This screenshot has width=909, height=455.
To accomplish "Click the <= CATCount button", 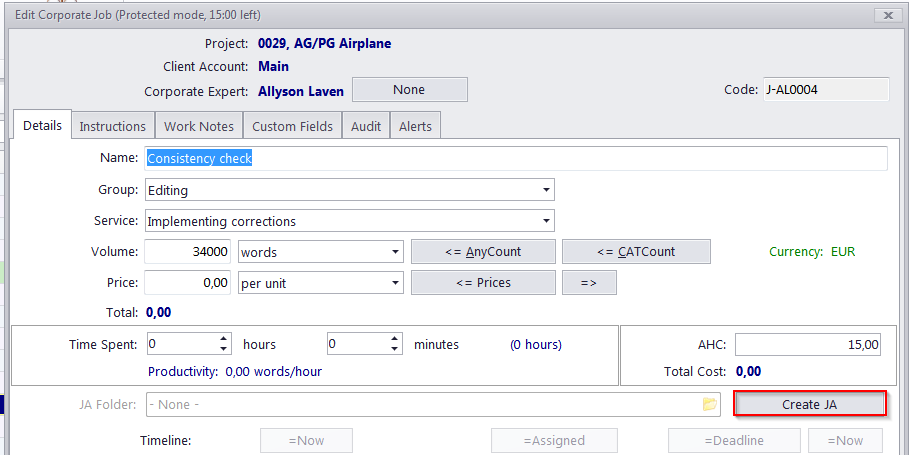I will pyautogui.click(x=636, y=252).
